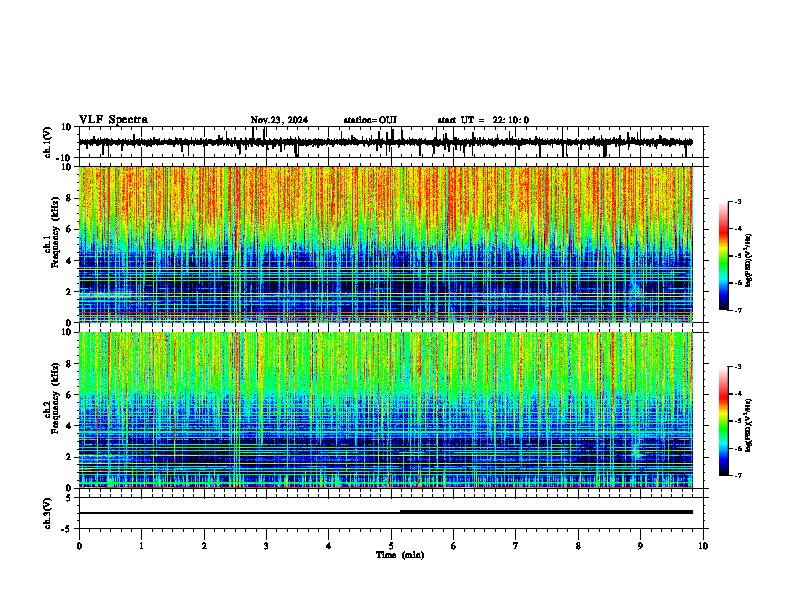Click the 'Time (min)' axis label
Viewport: 792px width, 612px height.
(400, 555)
